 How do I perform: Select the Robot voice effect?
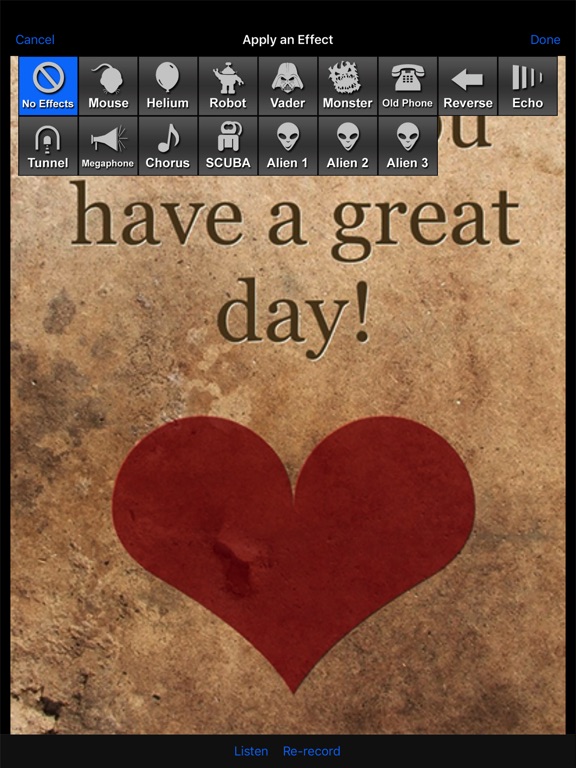click(x=228, y=86)
